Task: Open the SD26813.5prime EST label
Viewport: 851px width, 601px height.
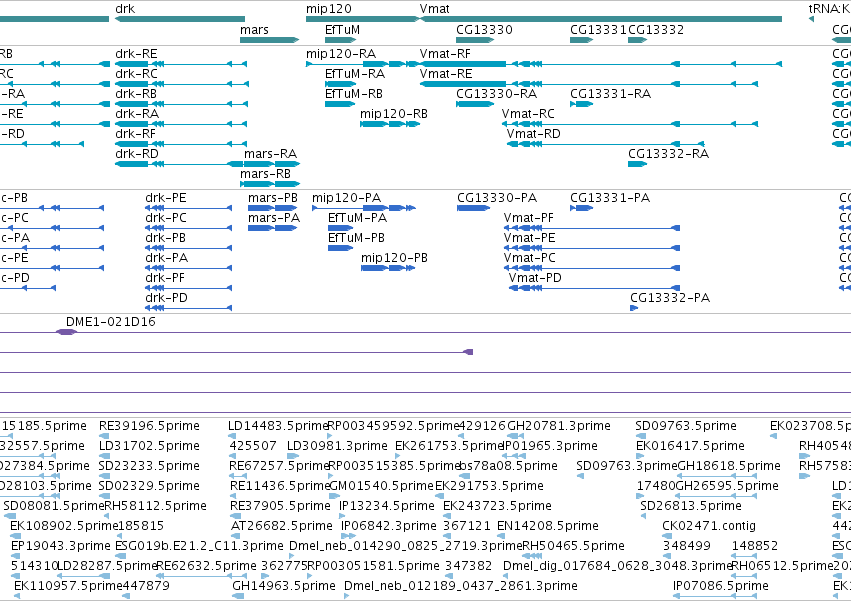Action: pos(691,506)
